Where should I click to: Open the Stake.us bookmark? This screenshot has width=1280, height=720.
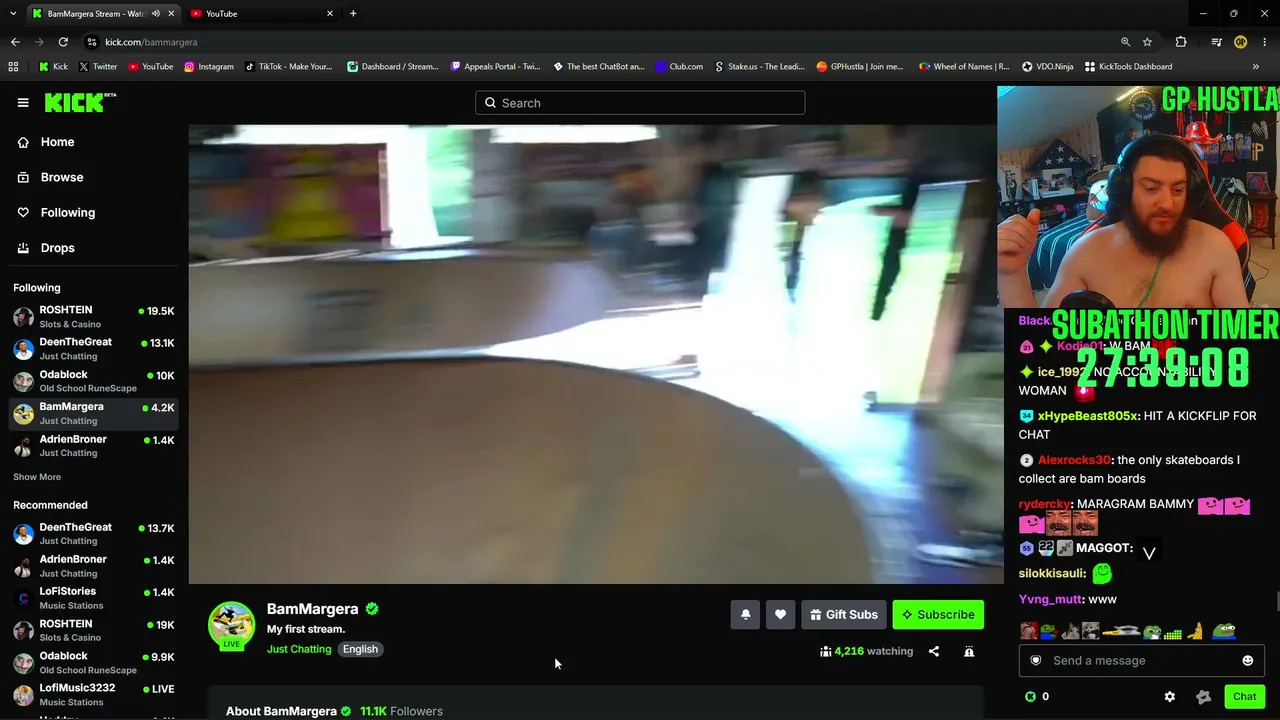[759, 67]
